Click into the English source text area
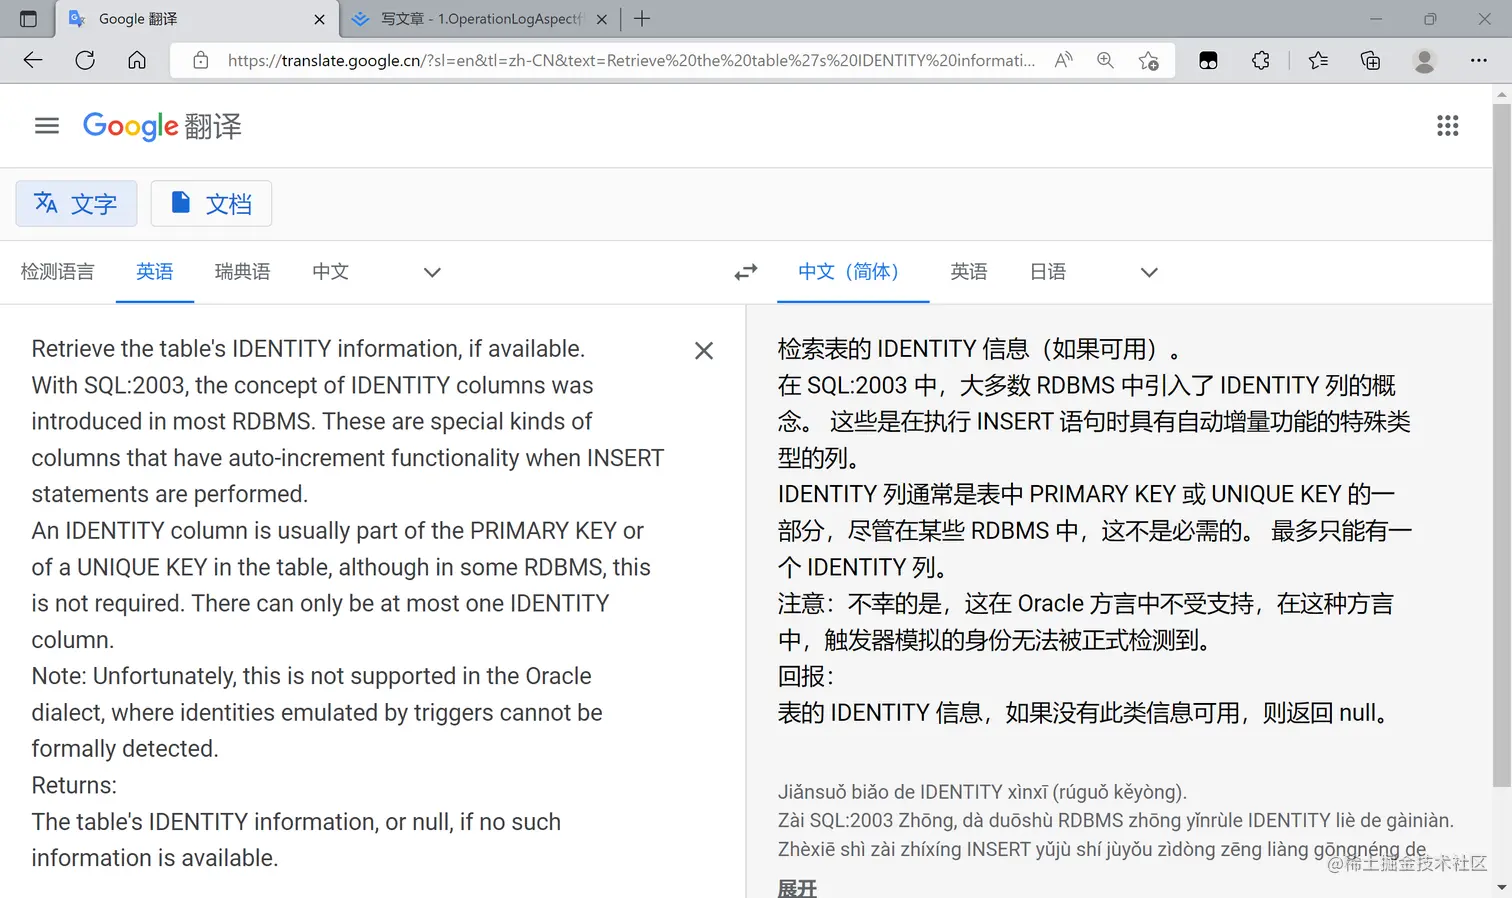Screen dimensions: 1512x898 (x=350, y=603)
